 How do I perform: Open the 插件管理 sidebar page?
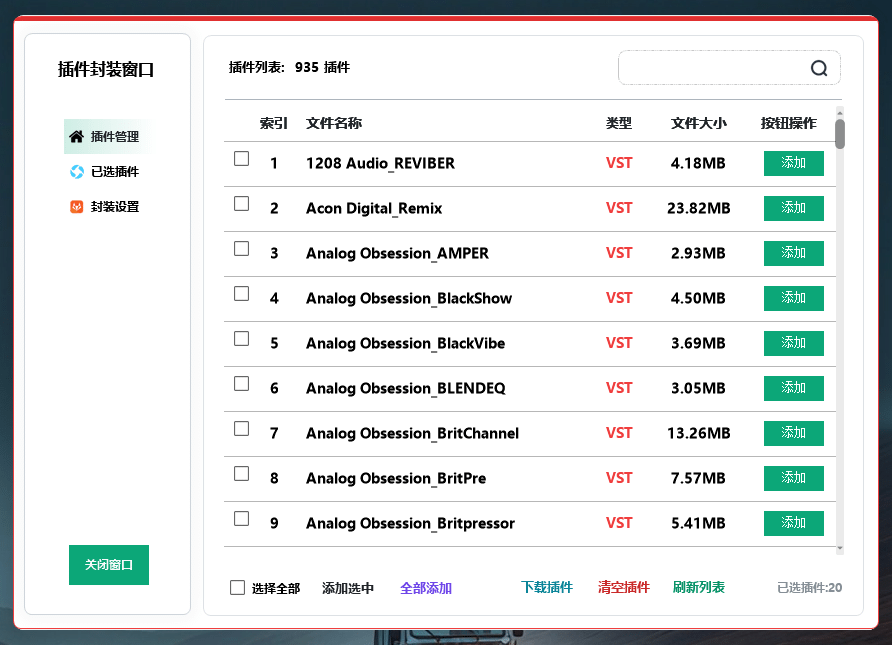click(108, 137)
